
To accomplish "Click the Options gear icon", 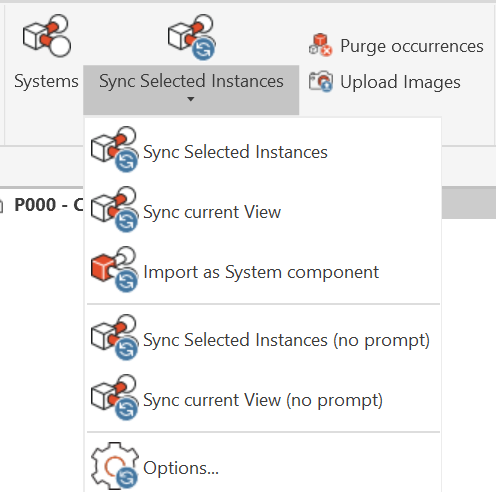I will click(x=115, y=466).
